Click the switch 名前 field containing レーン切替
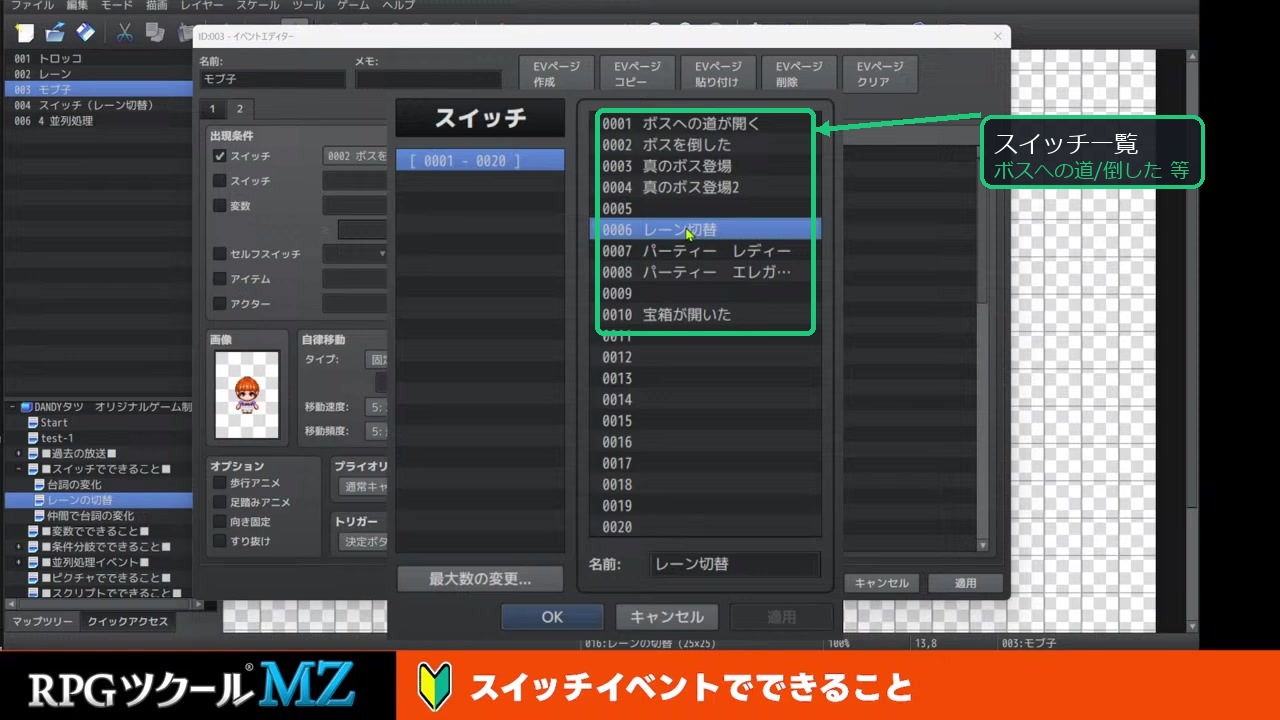Screen dimensions: 1280x720 (735, 564)
